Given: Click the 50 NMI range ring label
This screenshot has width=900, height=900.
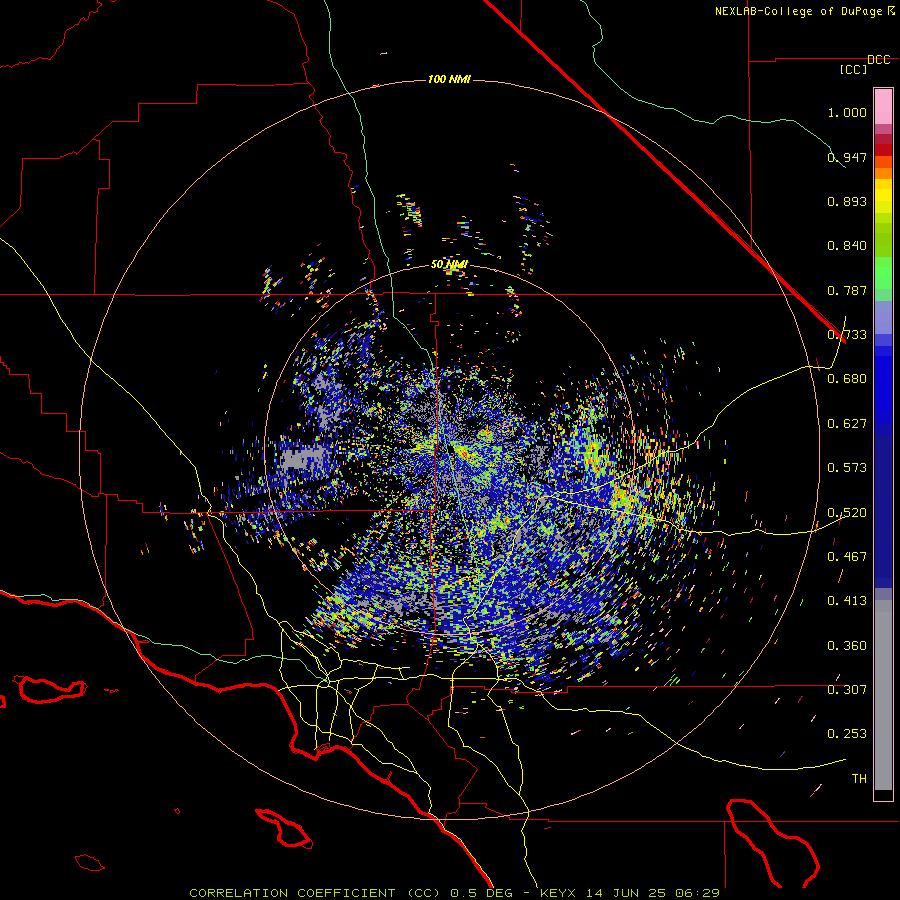Looking at the screenshot, I should (x=449, y=265).
